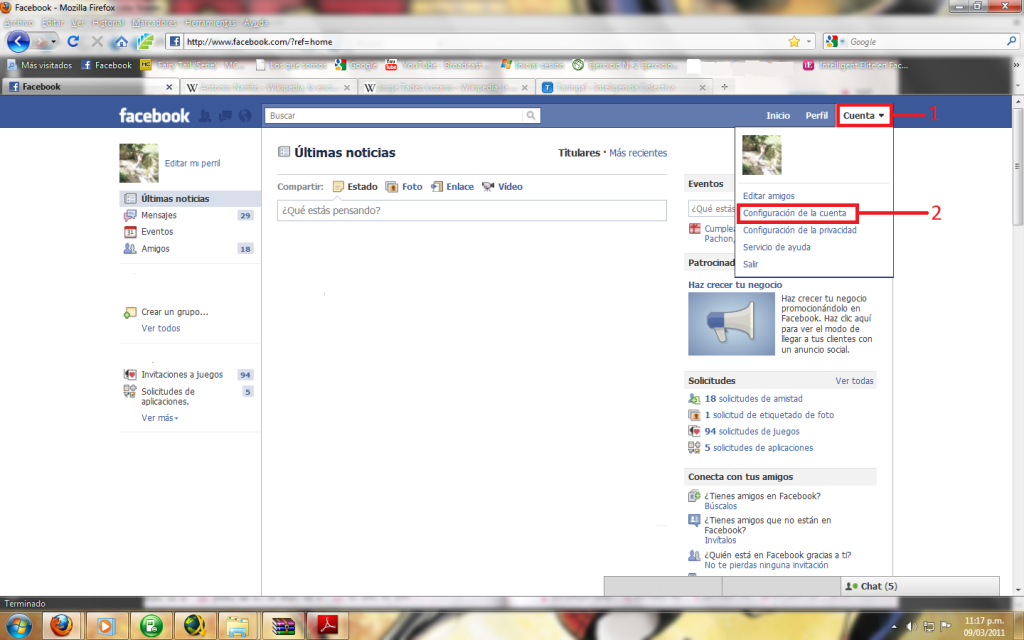Click the Facebook logo
1024x640 pixels.
pyautogui.click(x=154, y=116)
